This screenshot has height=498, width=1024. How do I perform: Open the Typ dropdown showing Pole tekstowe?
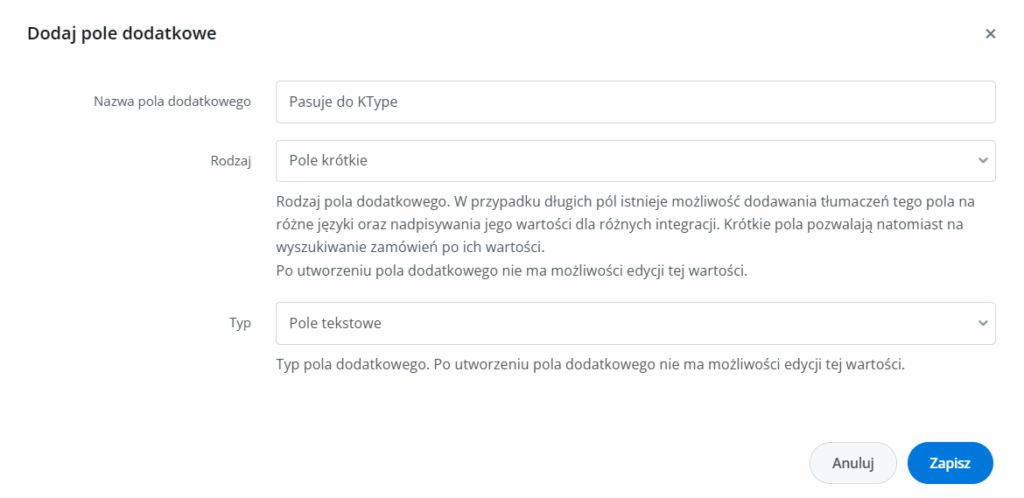[x=635, y=323]
